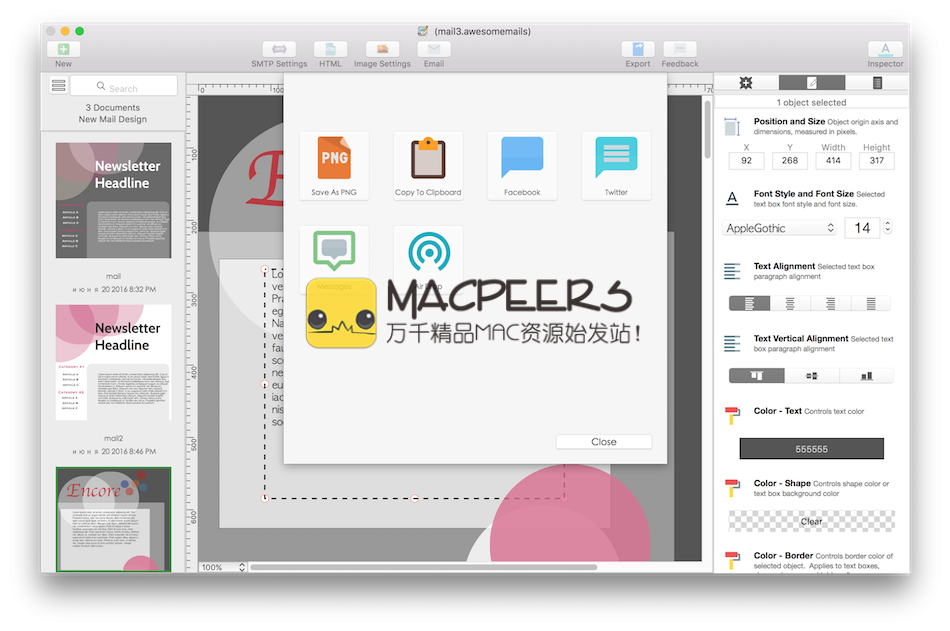Viewport: 950px width, 631px height.
Task: Select the gray 'mail' newsletter thumbnail
Action: [113, 201]
